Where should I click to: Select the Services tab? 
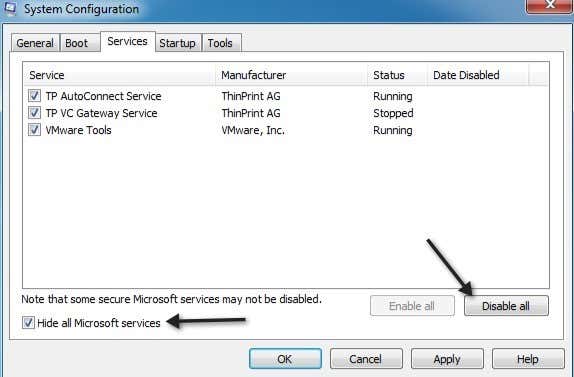(127, 41)
